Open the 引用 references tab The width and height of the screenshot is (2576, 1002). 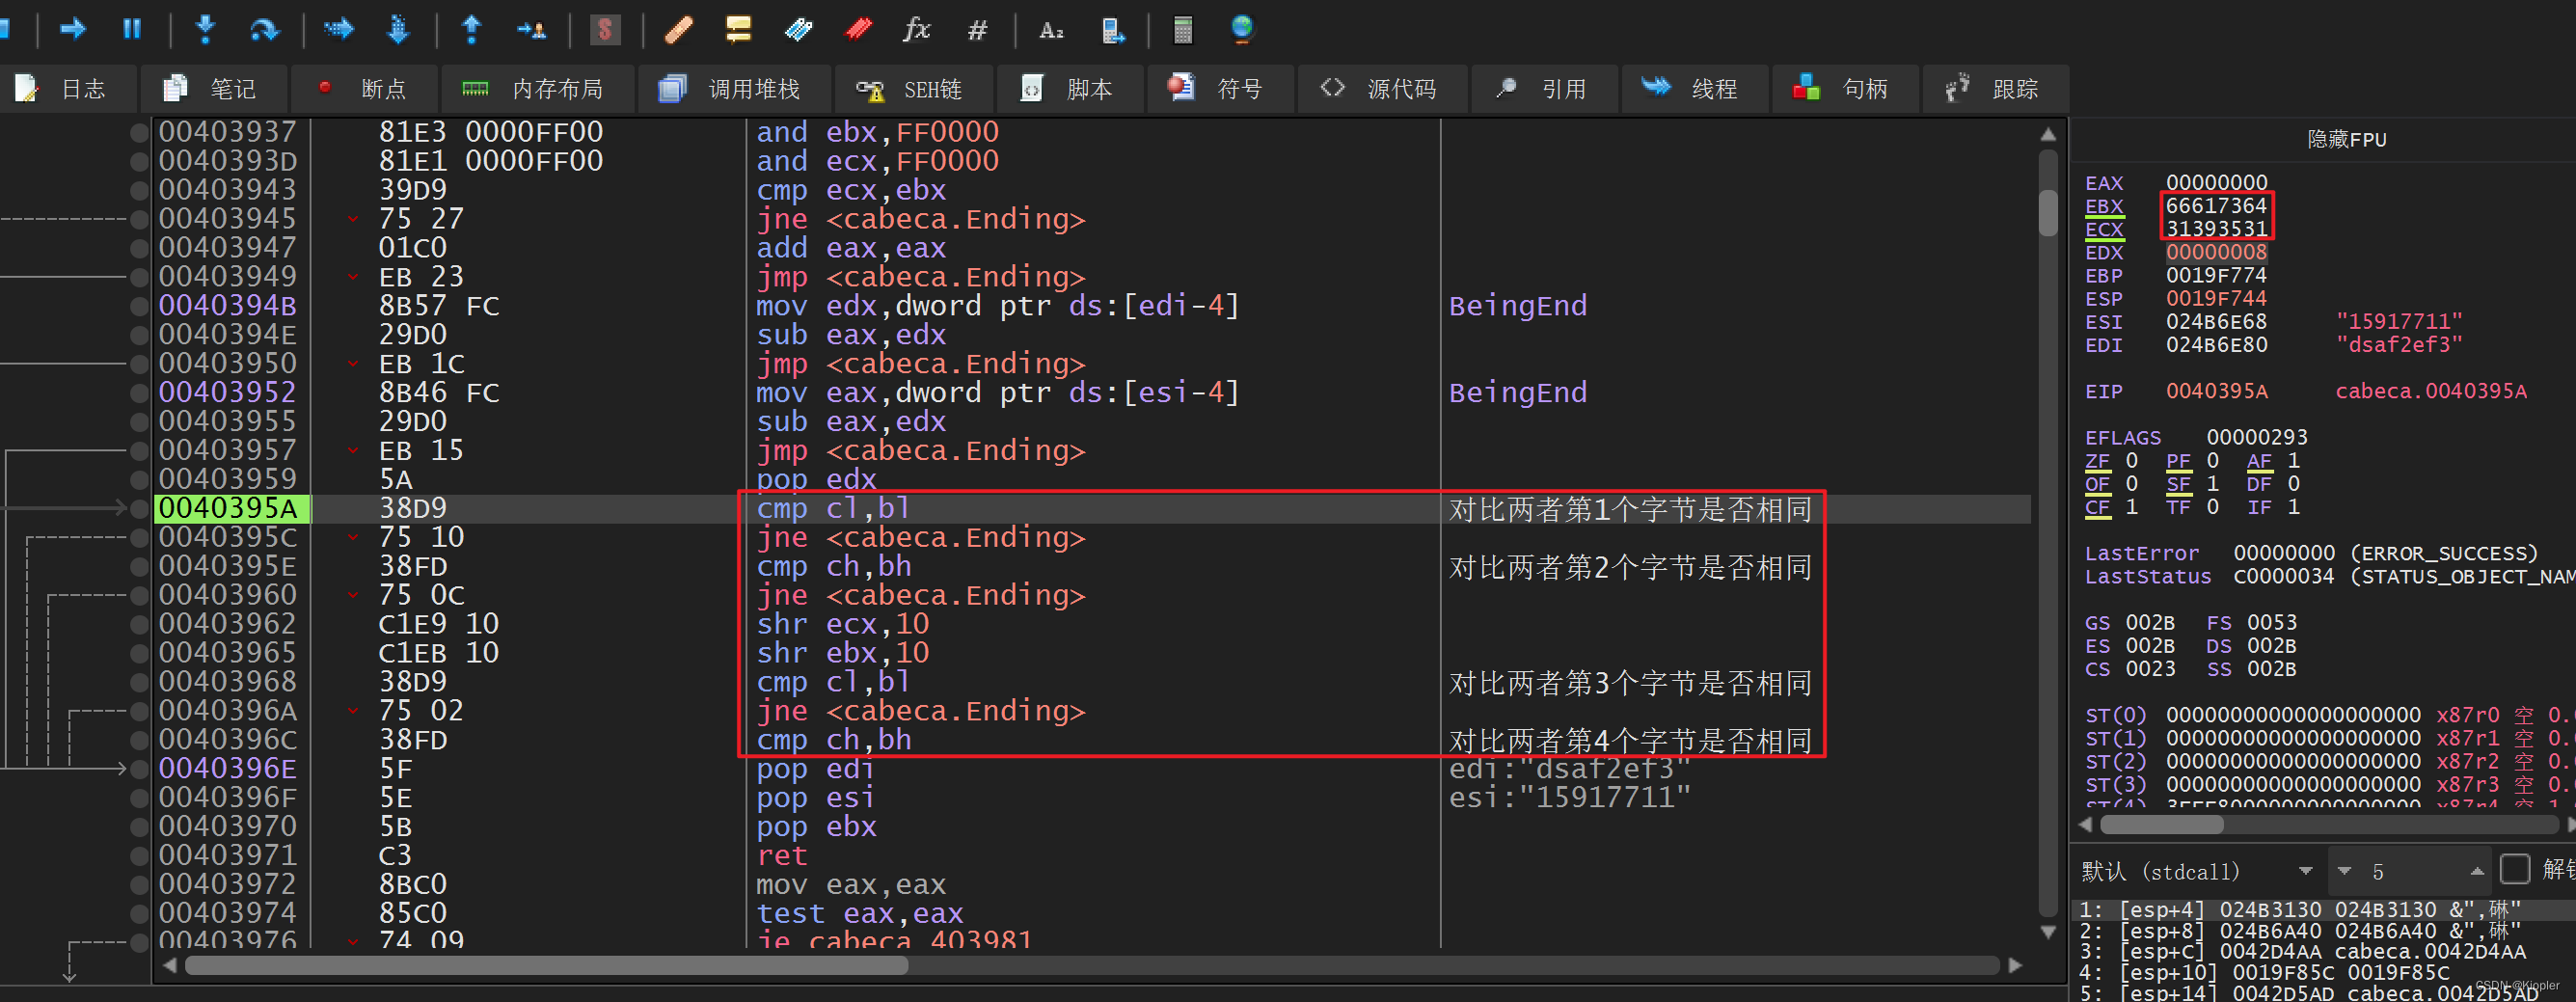coord(1544,89)
